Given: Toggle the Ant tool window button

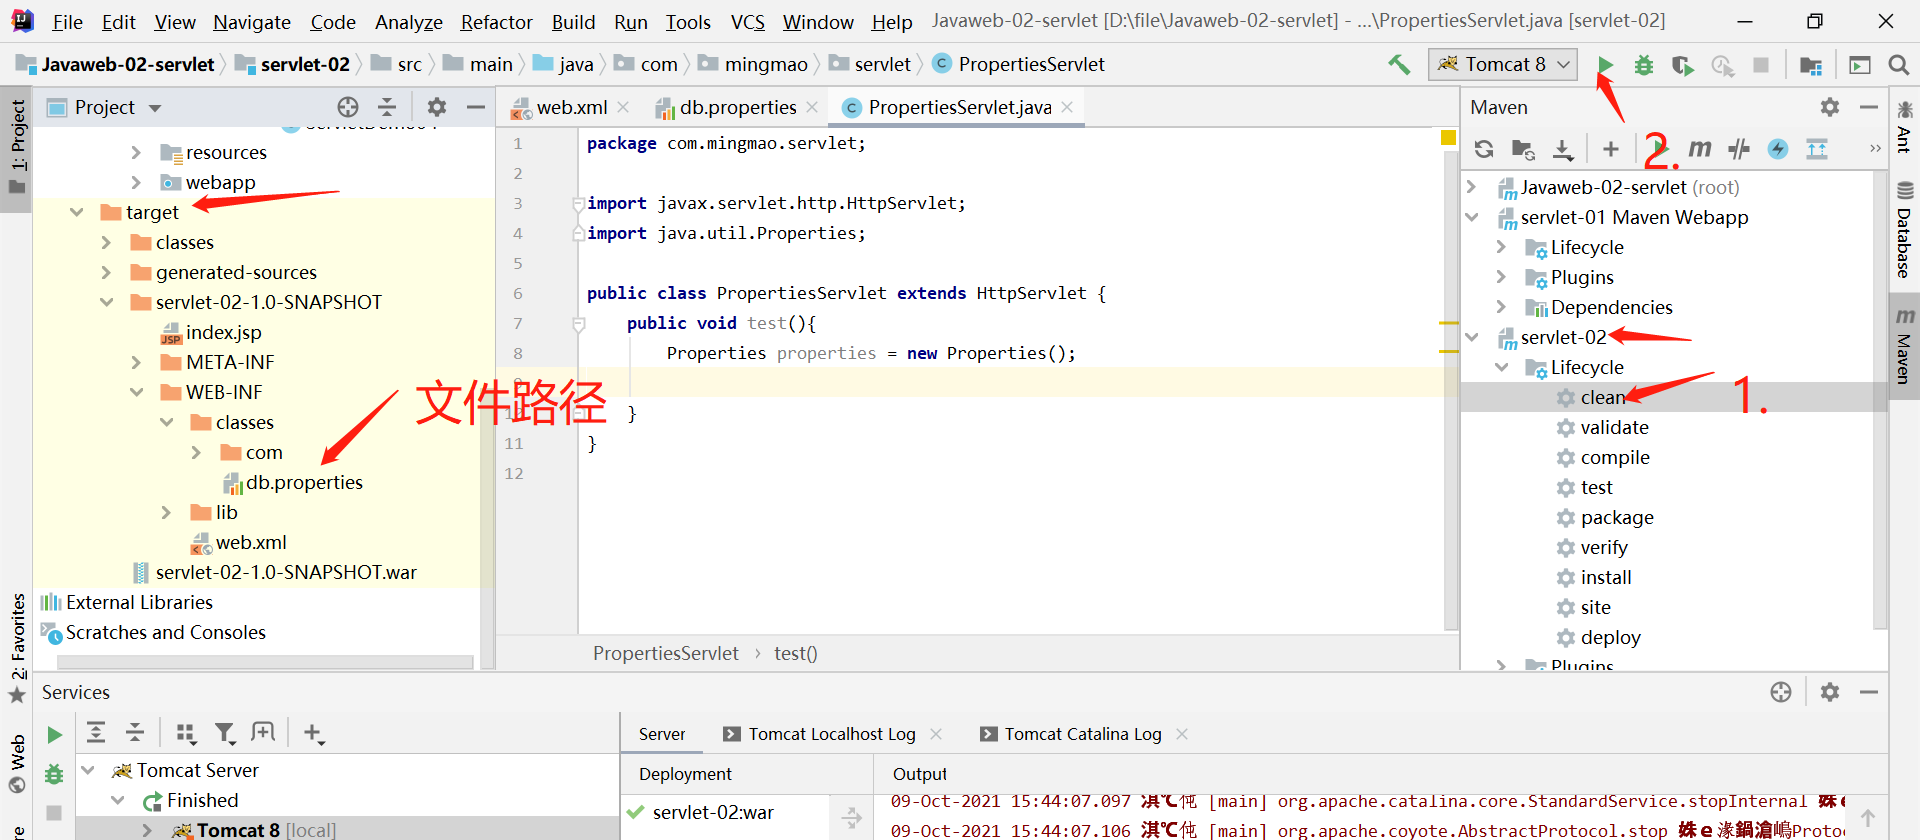Looking at the screenshot, I should pyautogui.click(x=1904, y=127).
